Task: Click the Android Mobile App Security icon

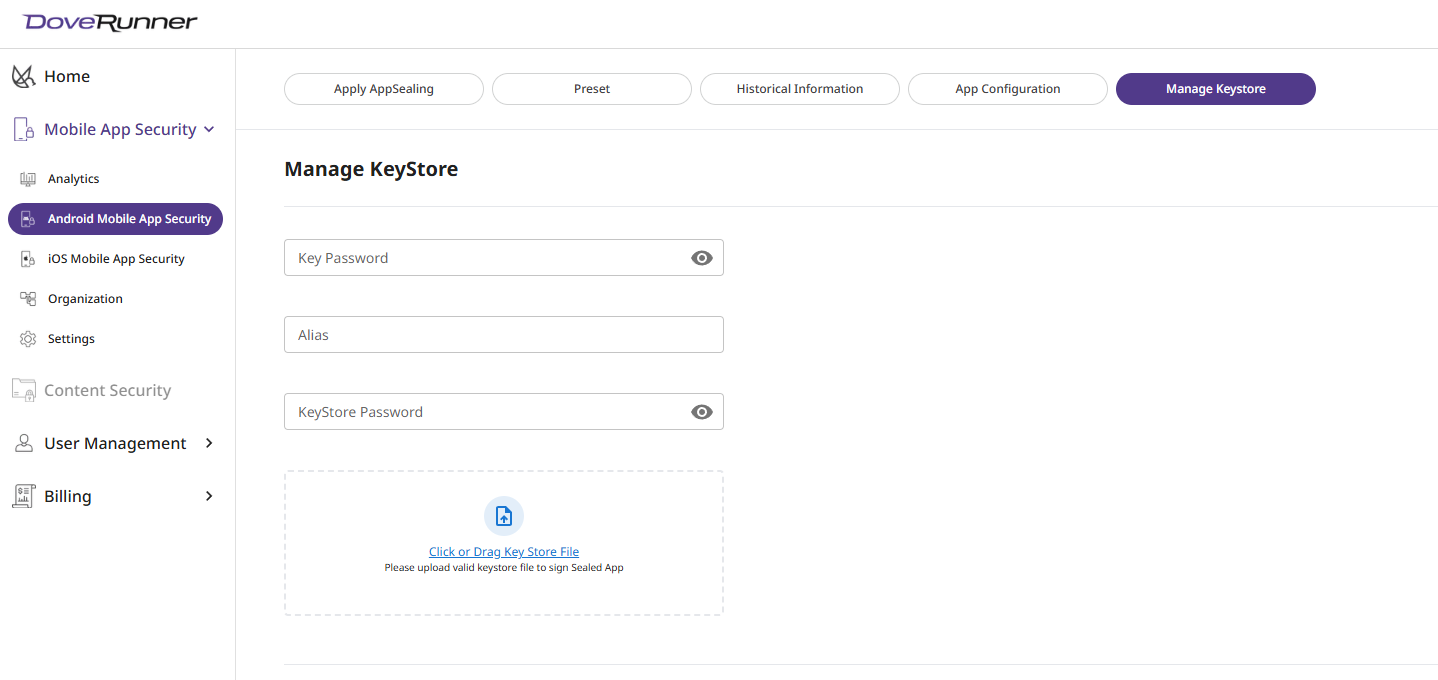Action: pyautogui.click(x=28, y=219)
